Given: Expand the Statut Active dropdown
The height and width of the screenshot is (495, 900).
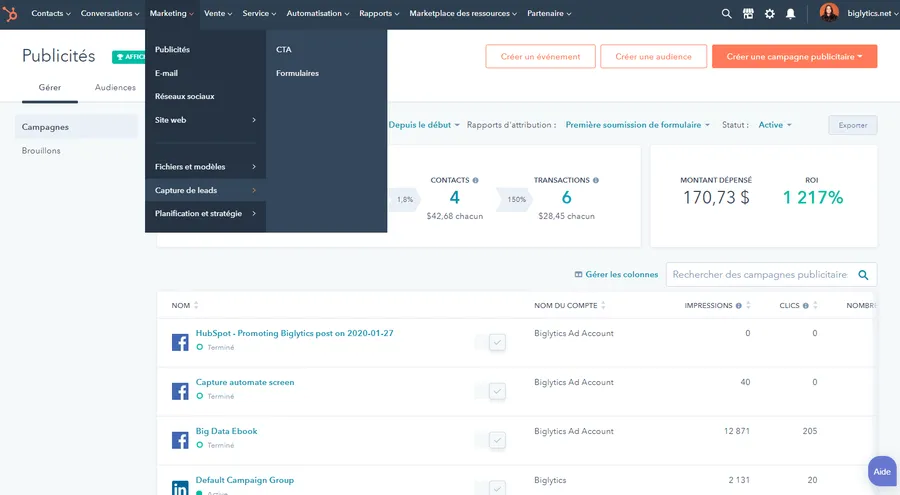Looking at the screenshot, I should coord(775,125).
